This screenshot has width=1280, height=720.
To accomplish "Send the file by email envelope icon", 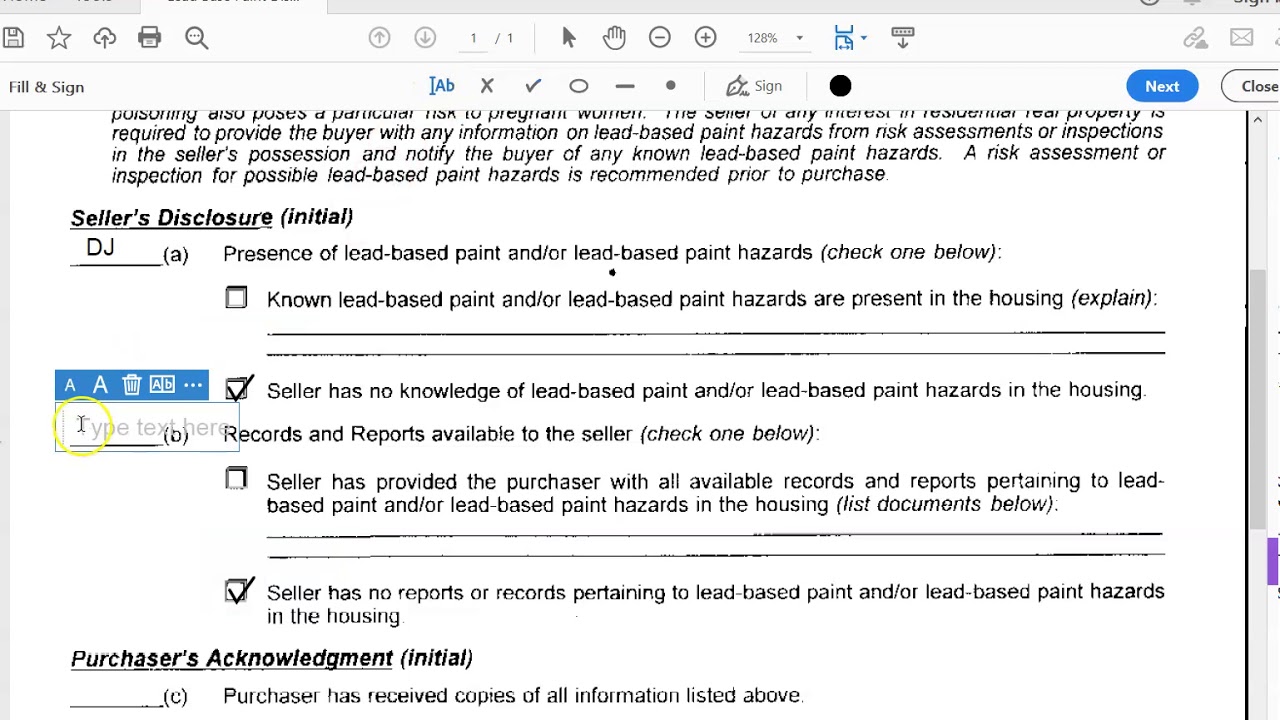I will (1242, 38).
